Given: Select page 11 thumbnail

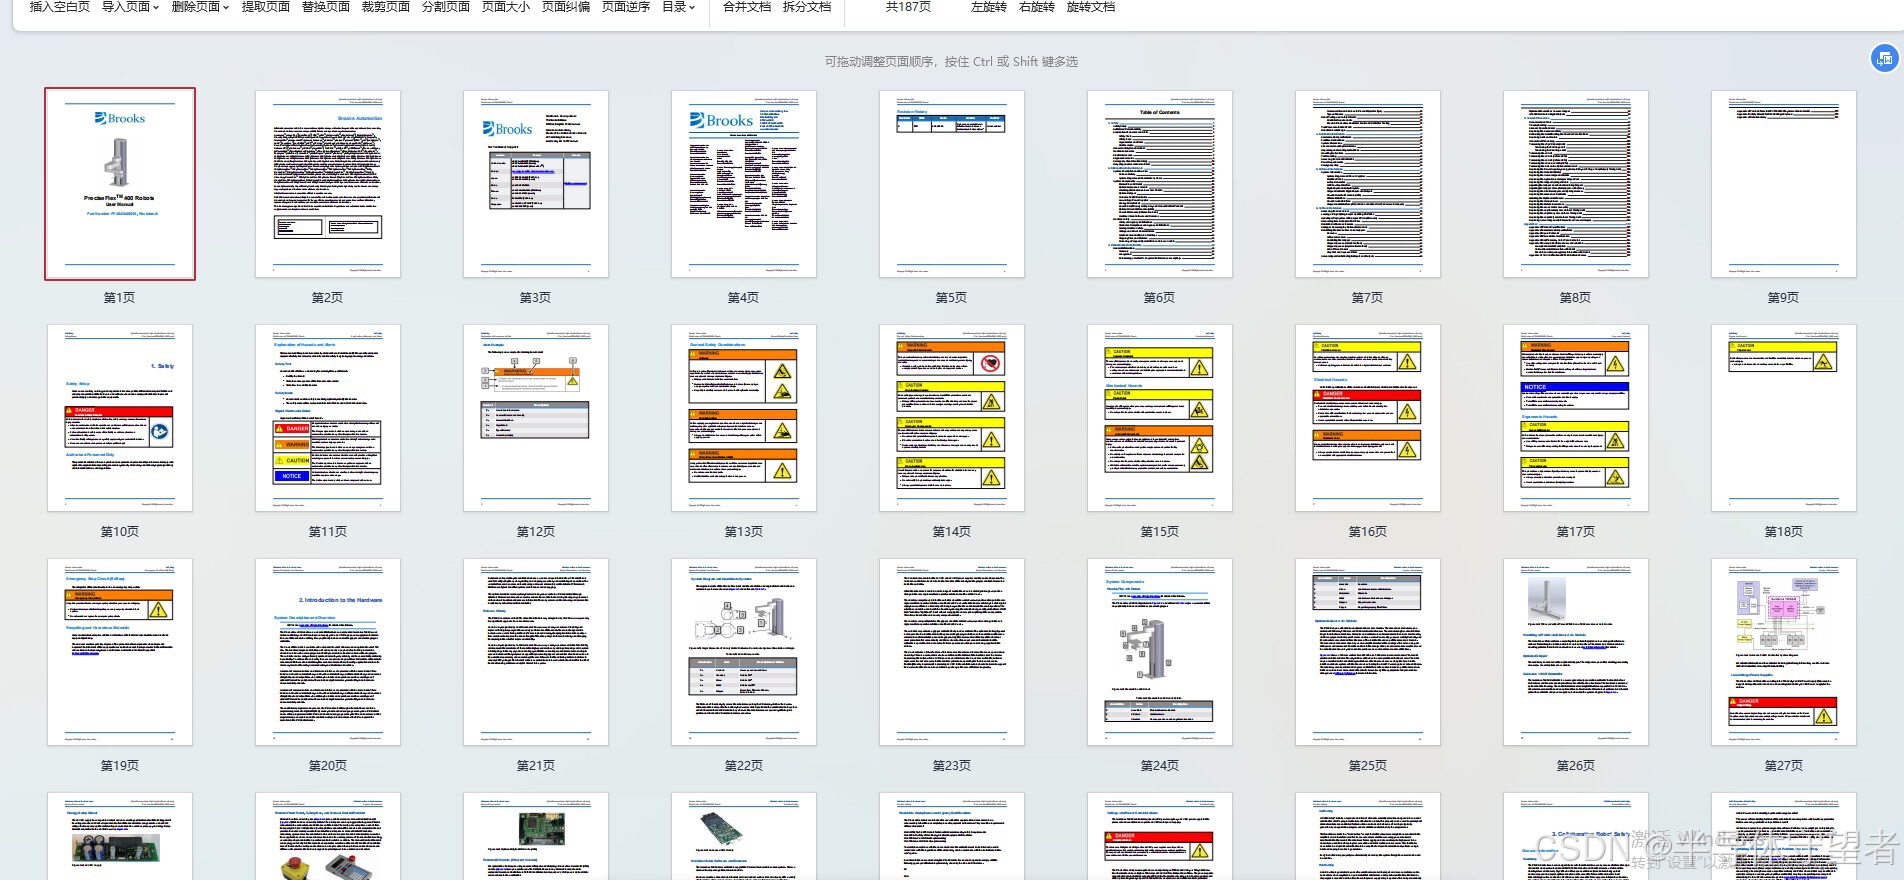Looking at the screenshot, I should tap(328, 418).
